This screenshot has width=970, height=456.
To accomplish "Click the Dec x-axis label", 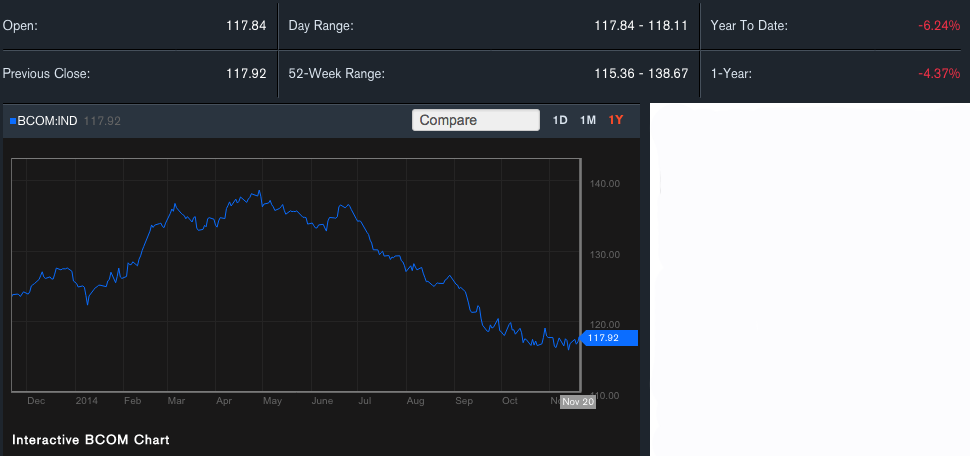I will pyautogui.click(x=36, y=401).
